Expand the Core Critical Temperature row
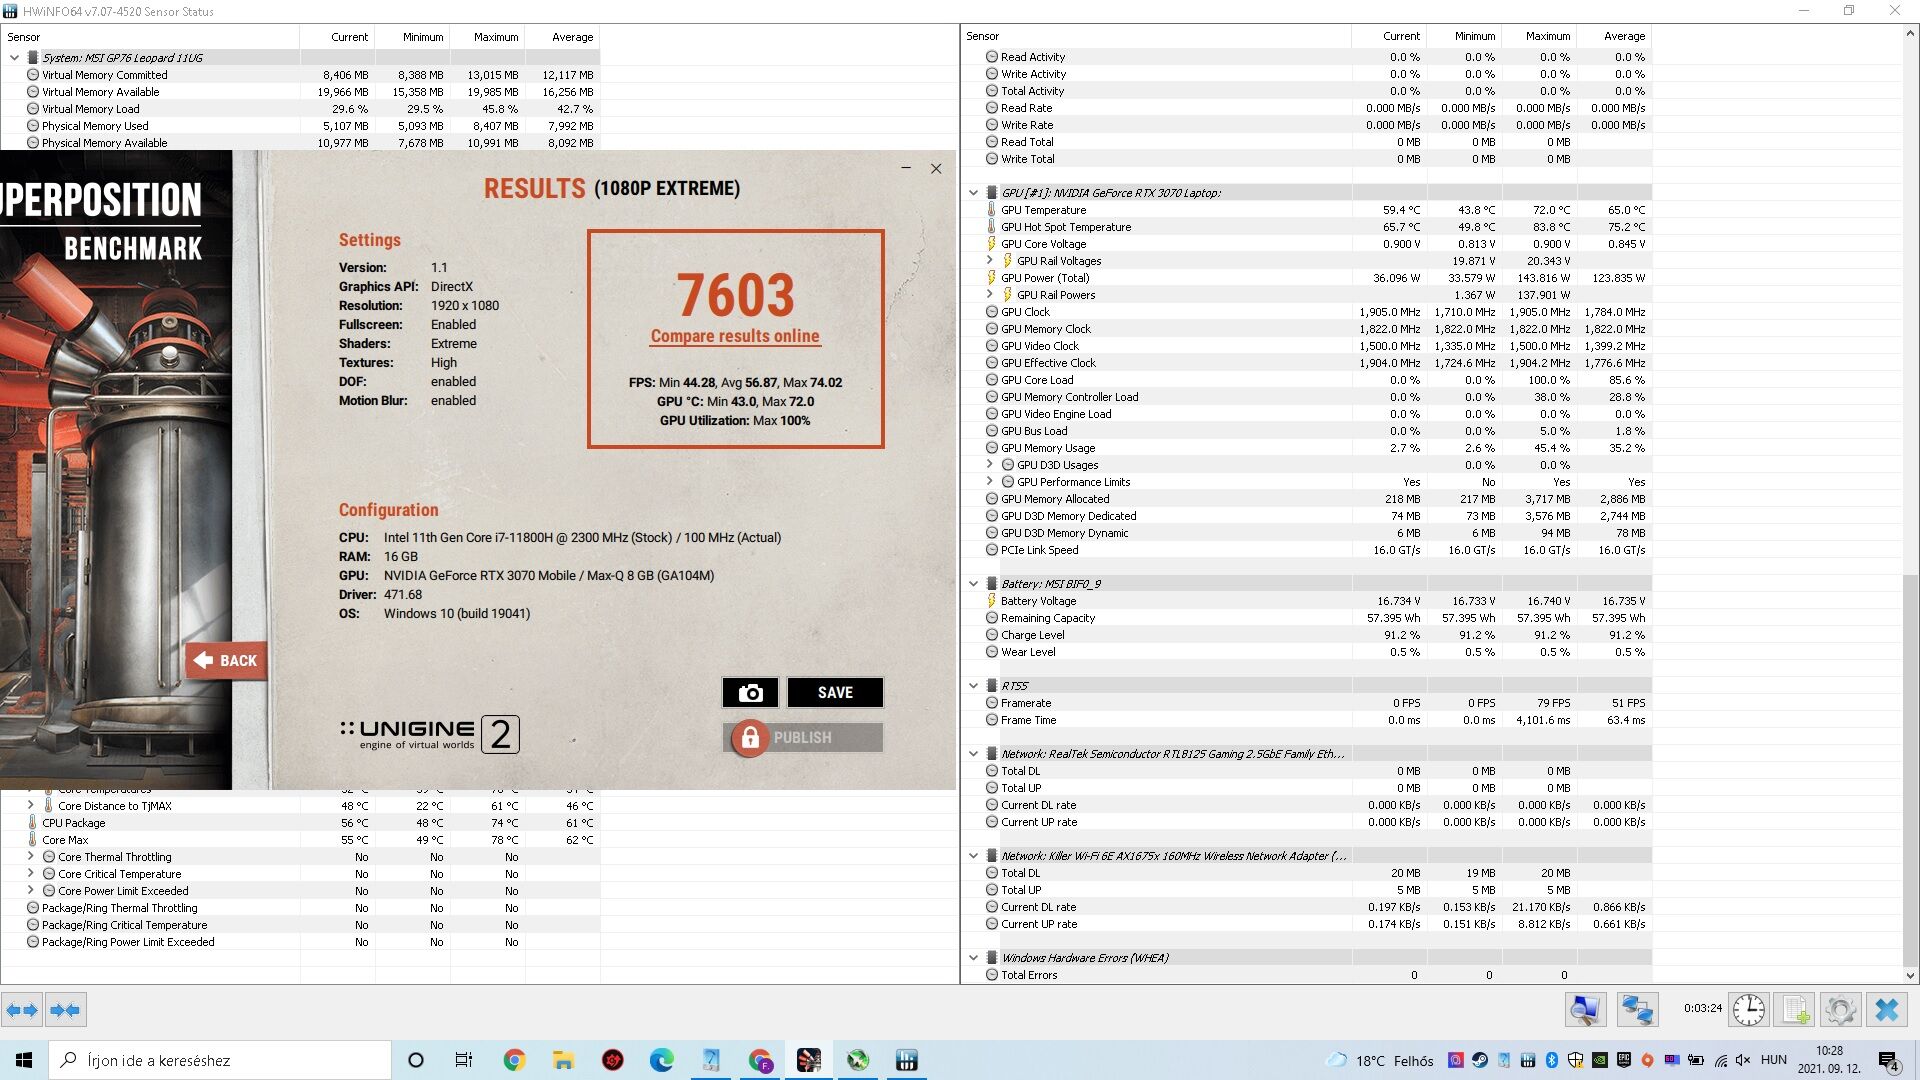Image resolution: width=1920 pixels, height=1080 pixels. click(30, 874)
